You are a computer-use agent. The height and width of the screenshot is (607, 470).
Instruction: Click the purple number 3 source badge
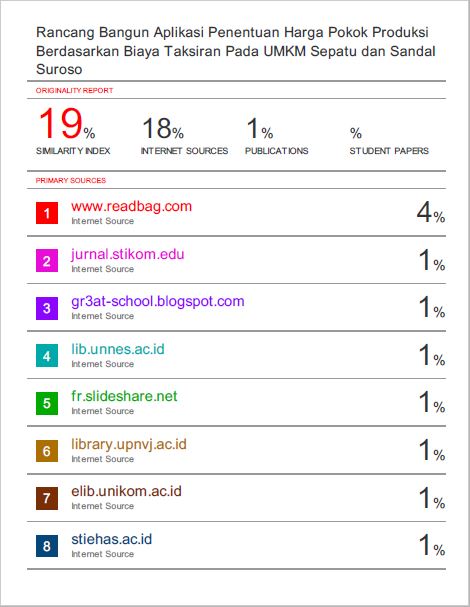[x=47, y=308]
